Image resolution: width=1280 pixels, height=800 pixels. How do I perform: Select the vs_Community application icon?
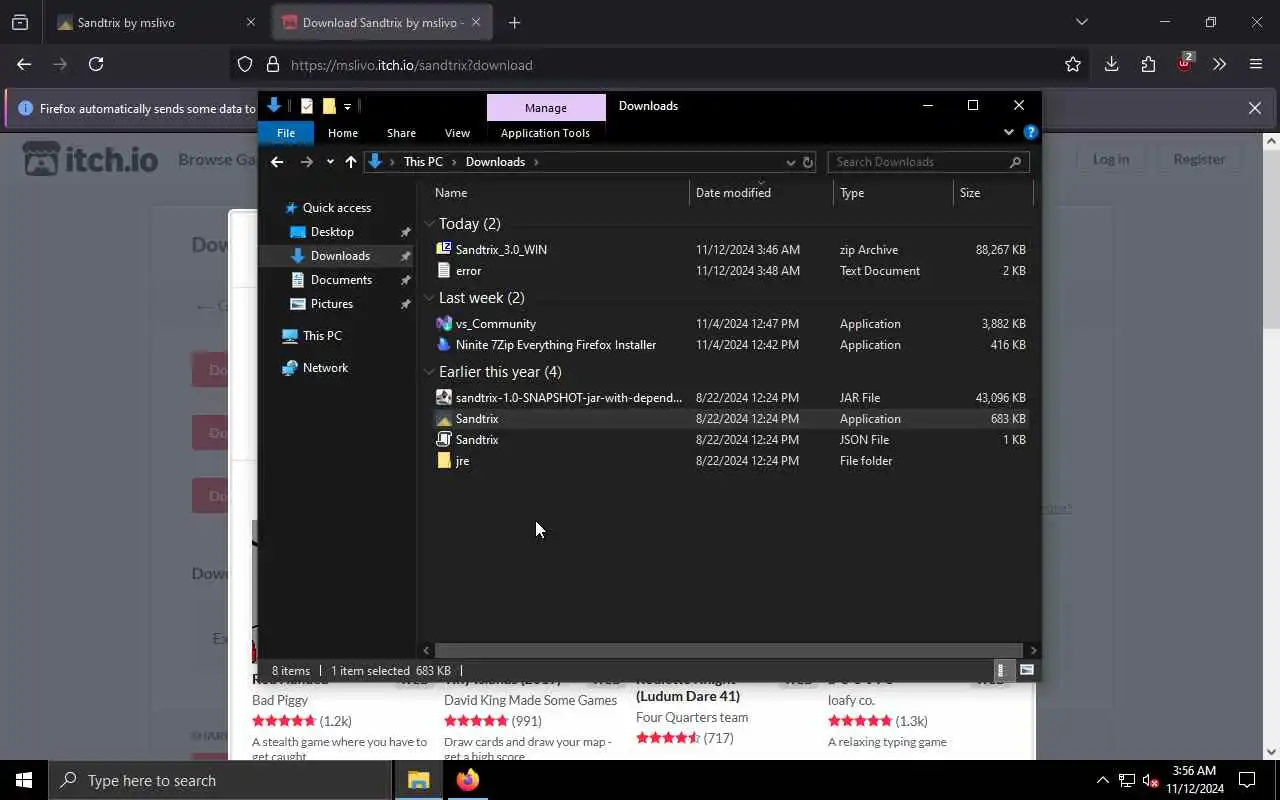[x=444, y=323]
